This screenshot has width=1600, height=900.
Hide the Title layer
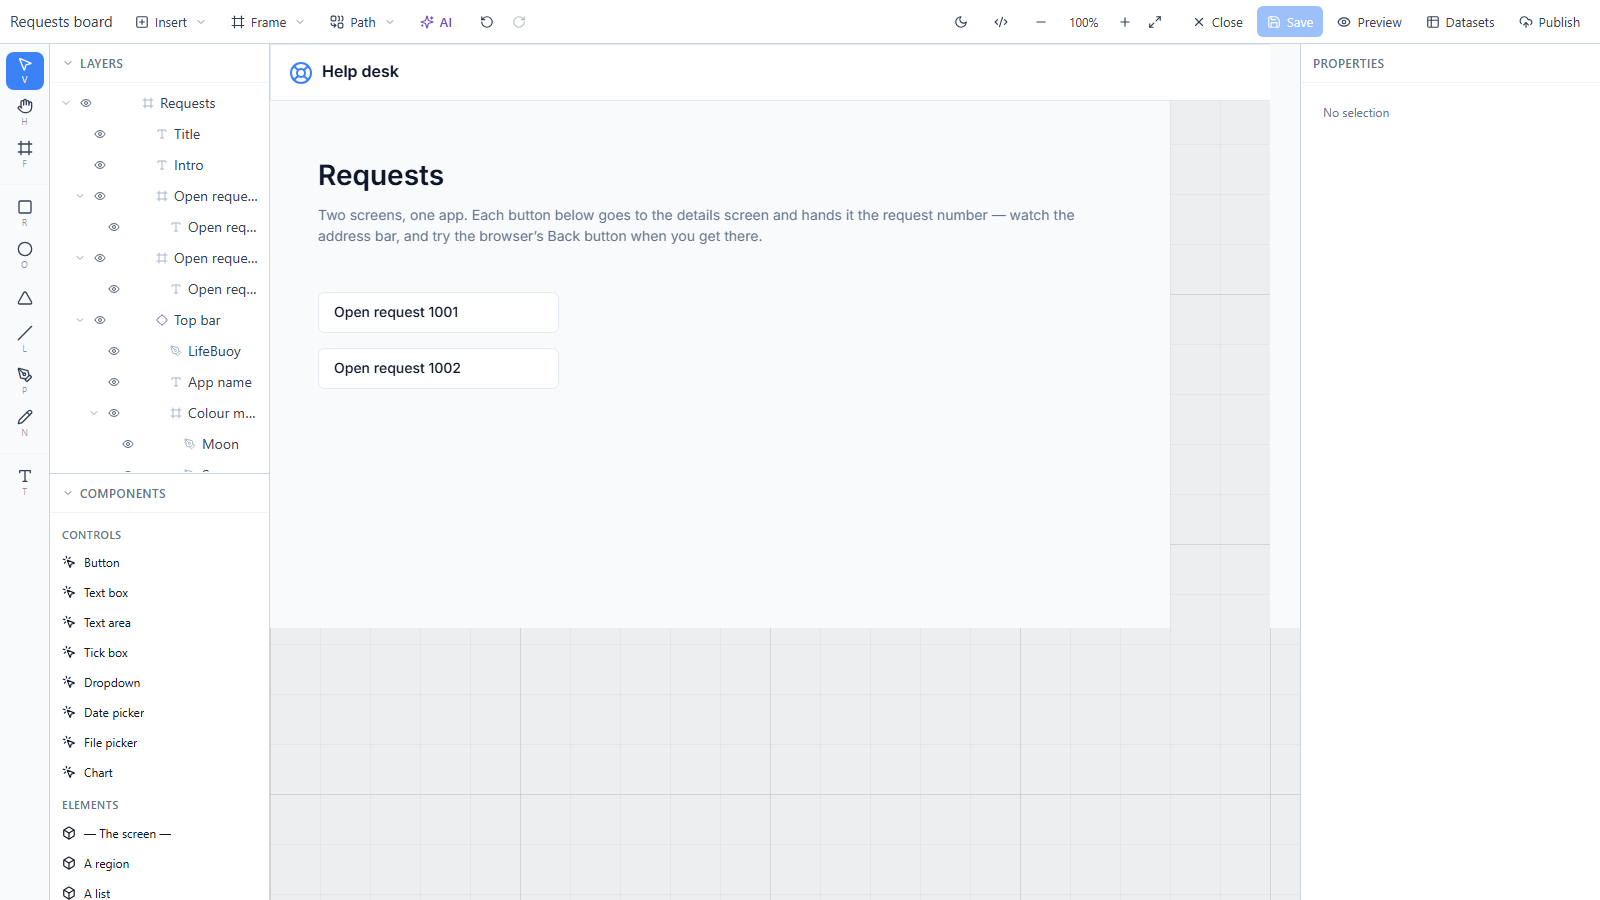point(100,134)
